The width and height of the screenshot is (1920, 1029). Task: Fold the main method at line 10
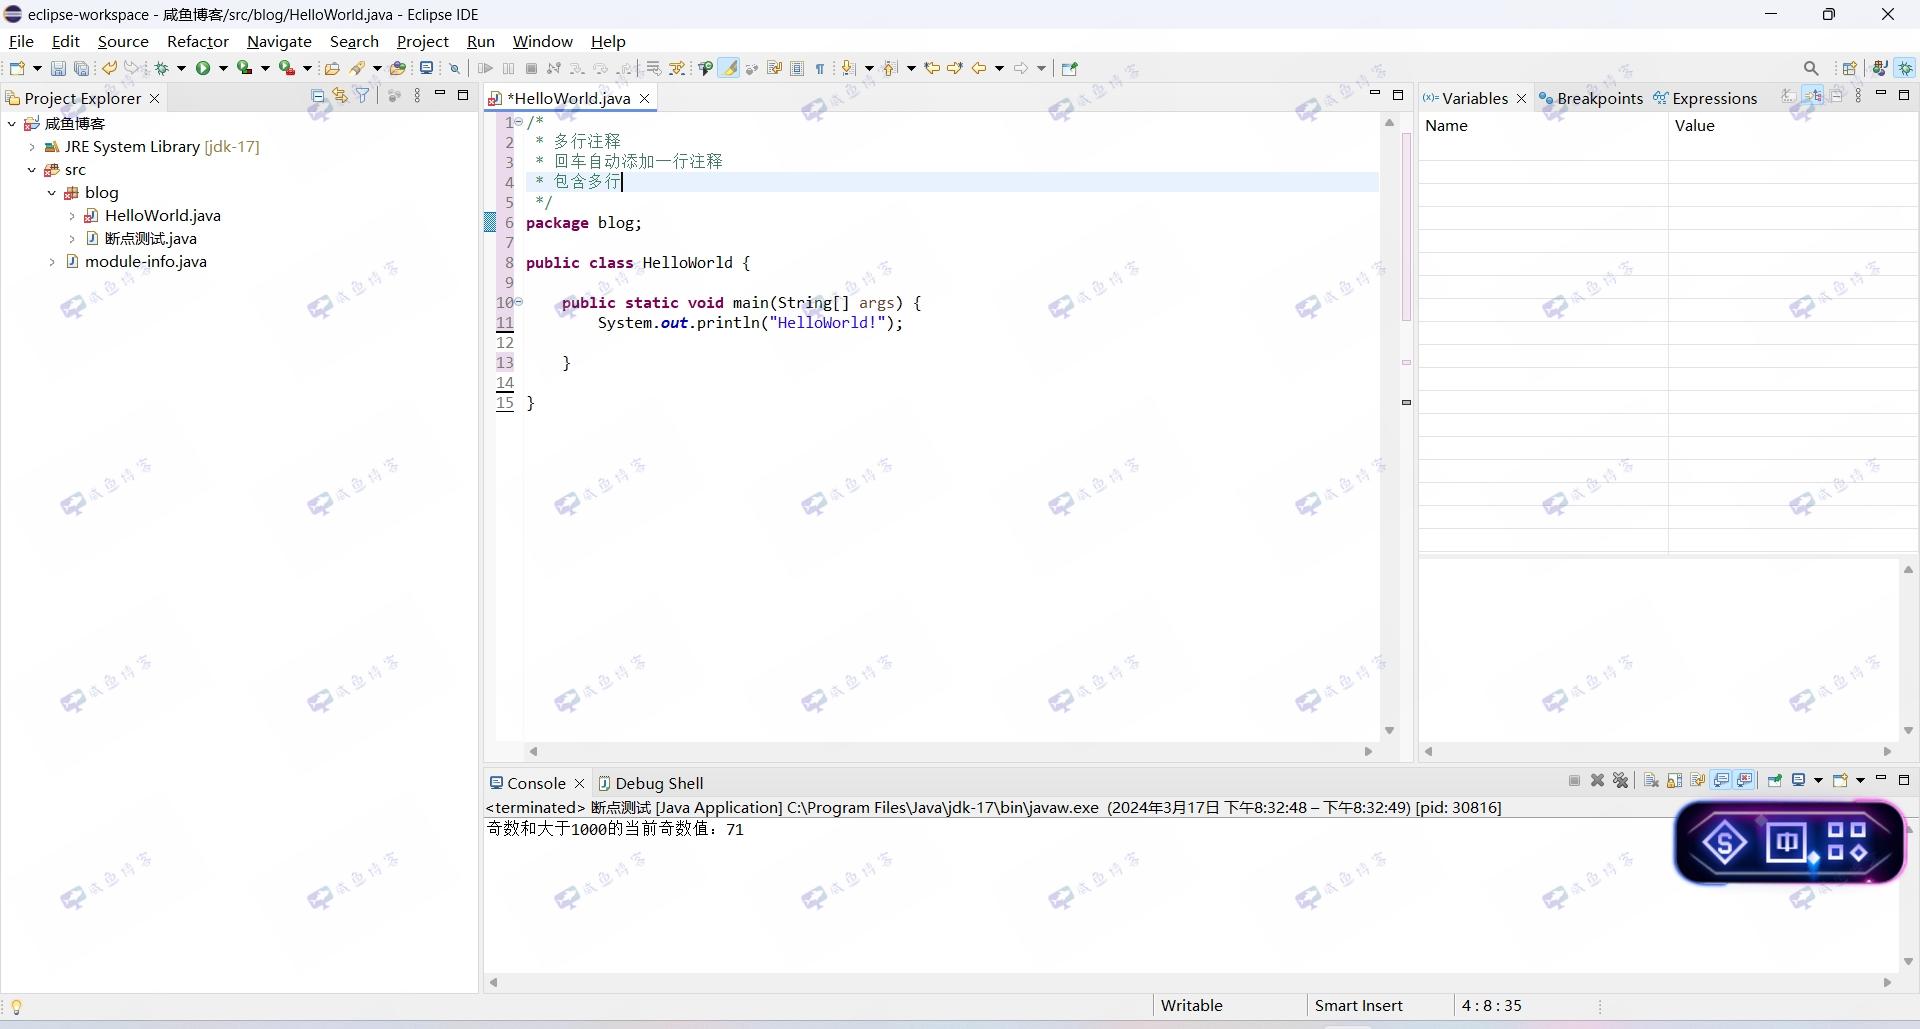pos(519,301)
